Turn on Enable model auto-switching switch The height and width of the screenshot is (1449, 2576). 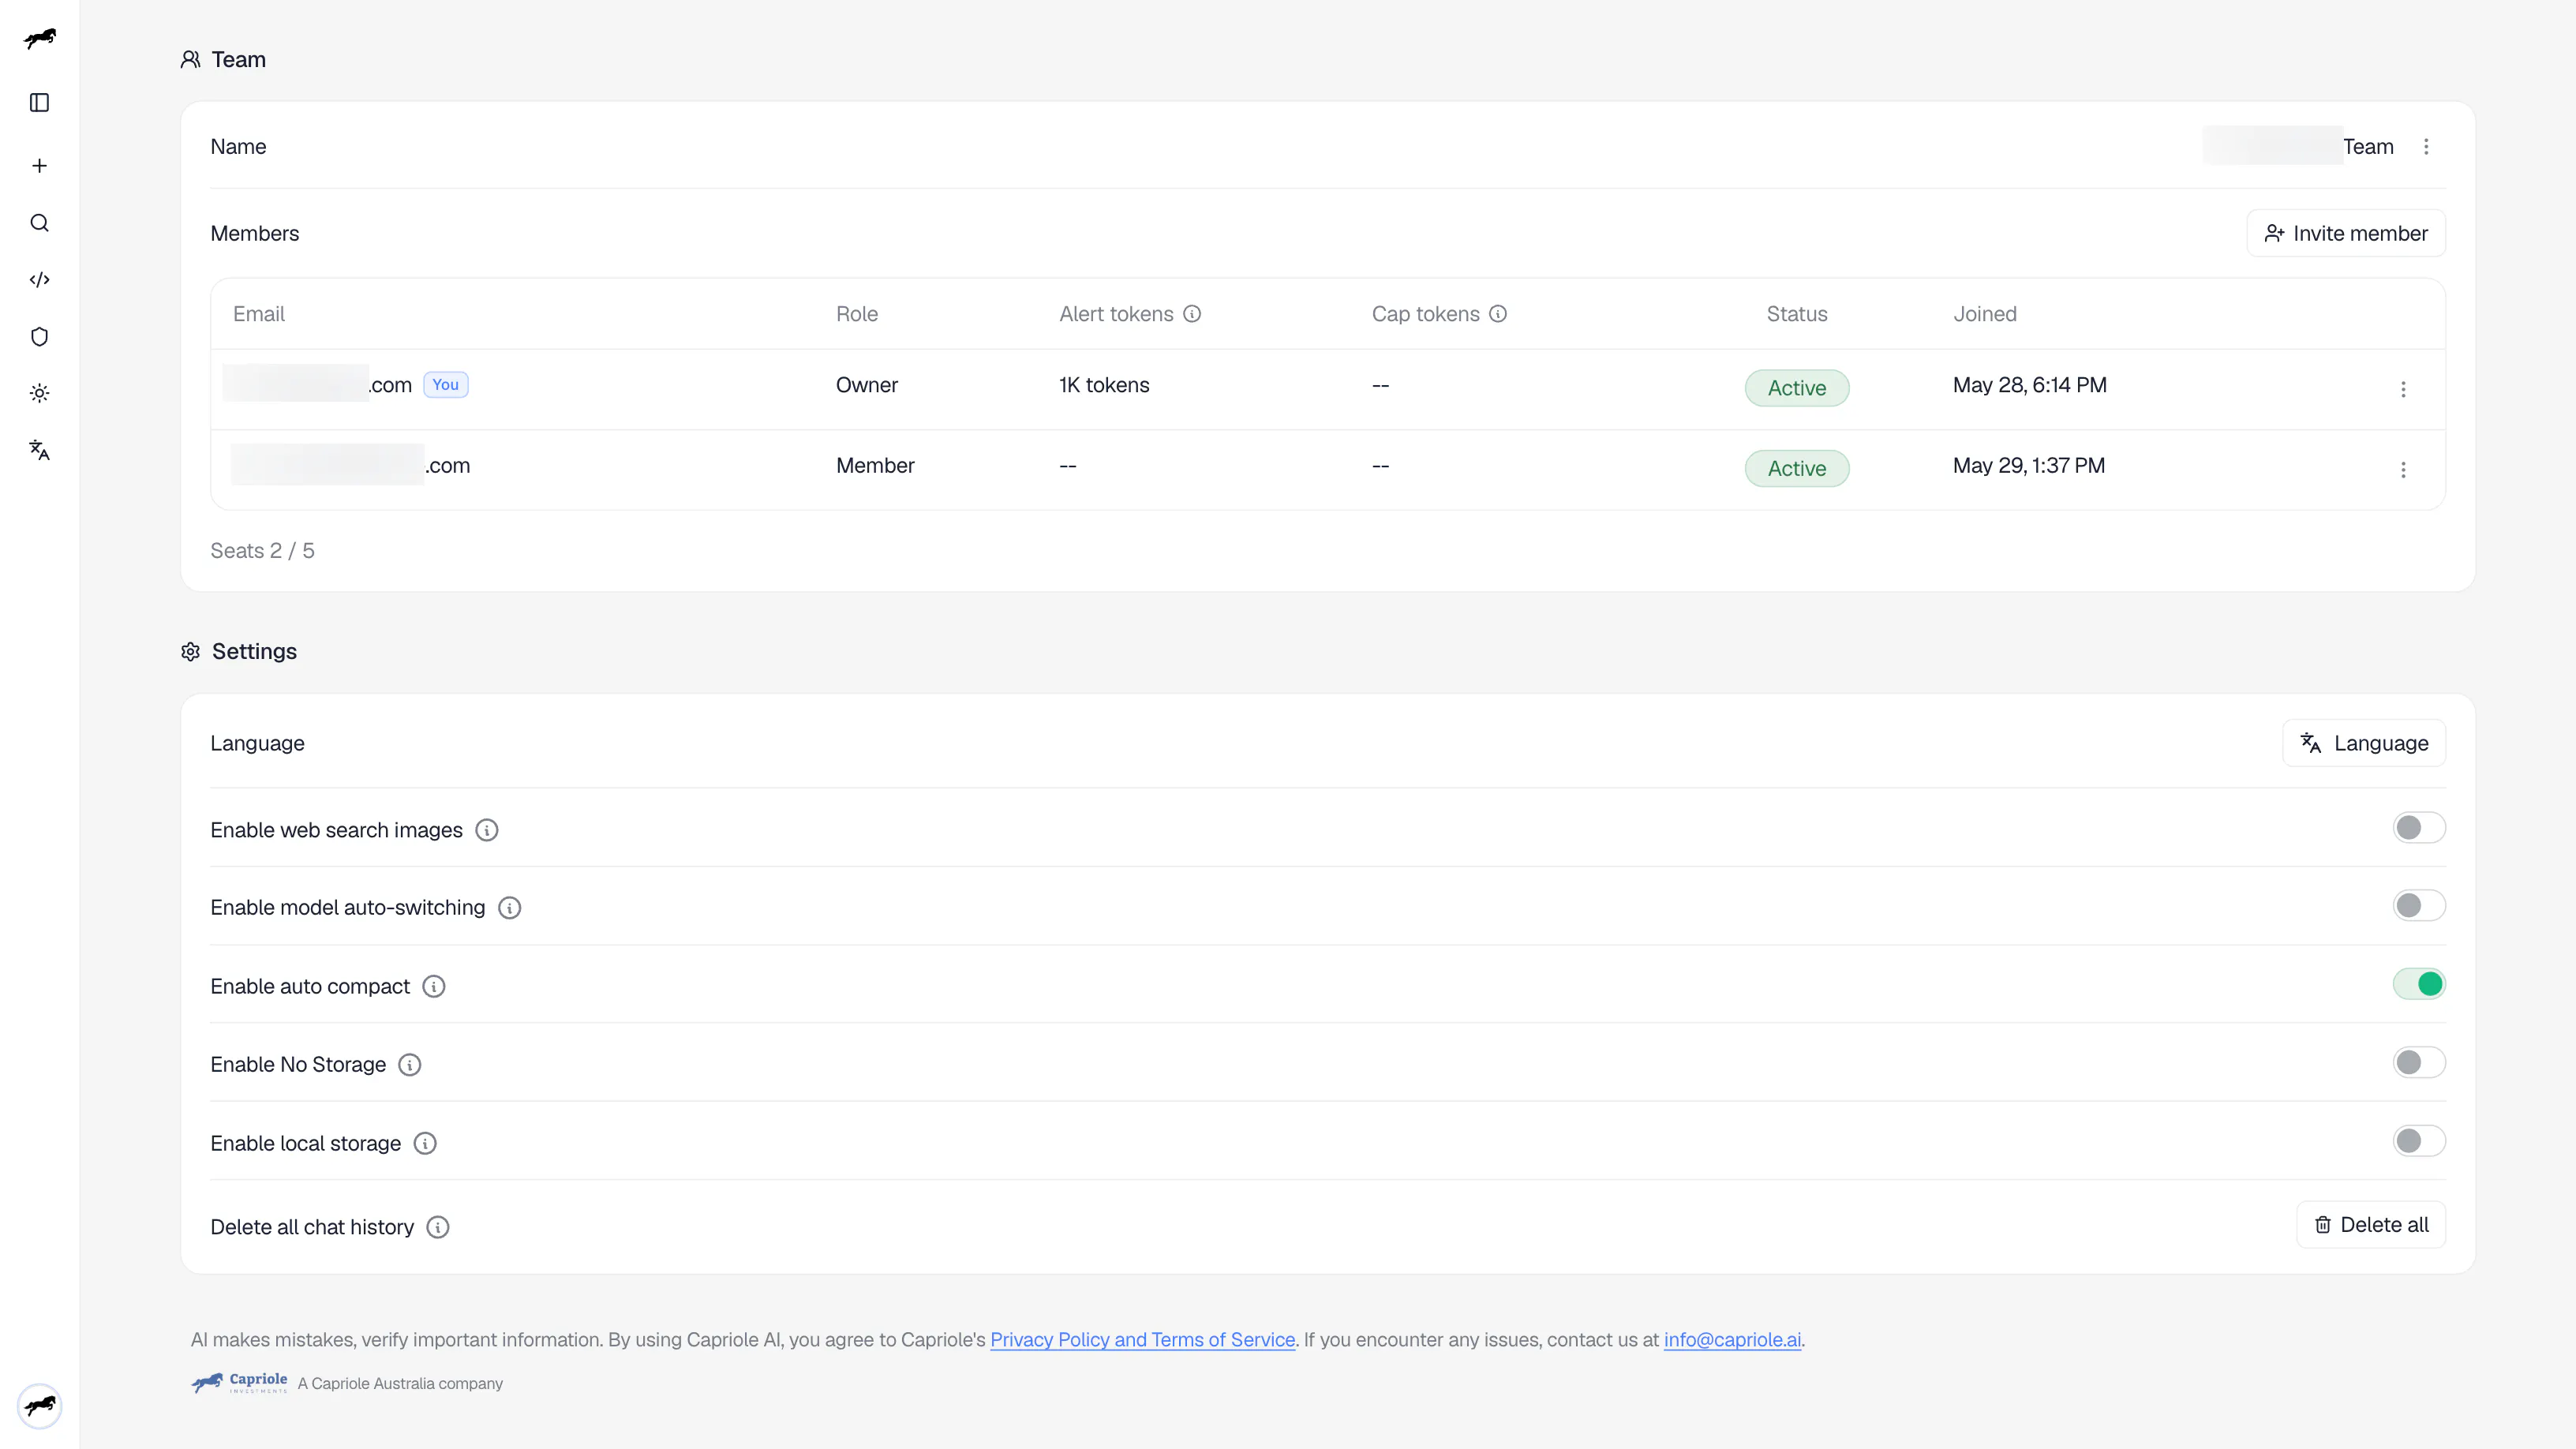(x=2419, y=906)
